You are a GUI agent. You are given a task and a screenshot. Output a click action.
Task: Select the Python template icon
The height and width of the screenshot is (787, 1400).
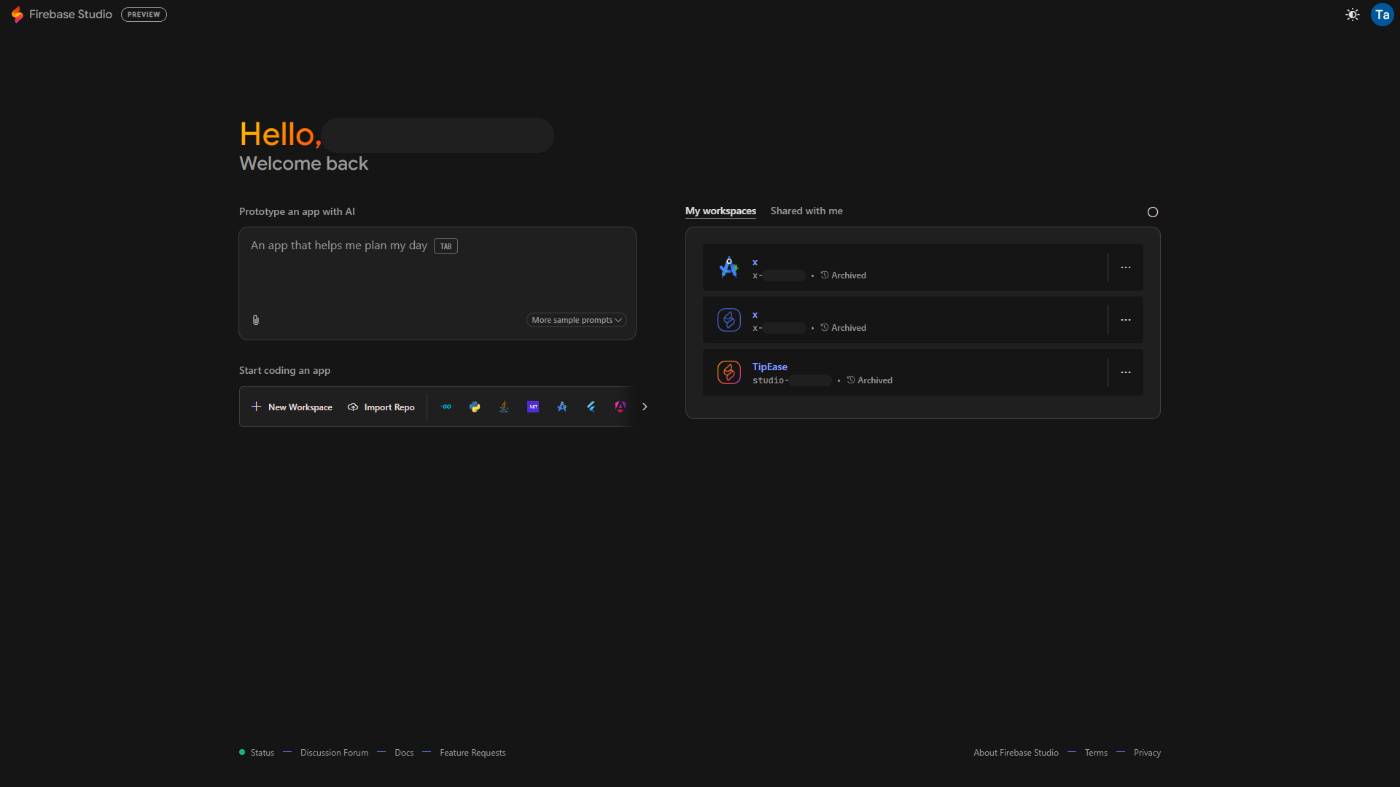click(476, 407)
